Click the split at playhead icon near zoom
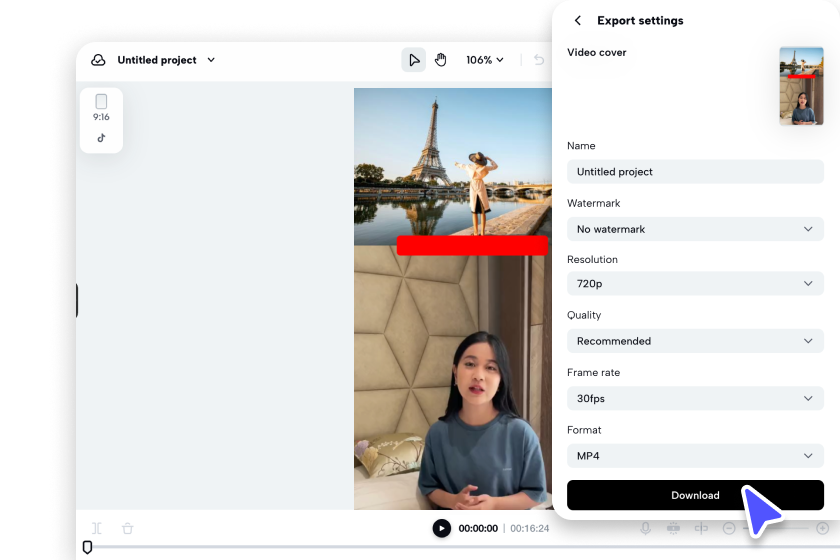 (x=701, y=528)
